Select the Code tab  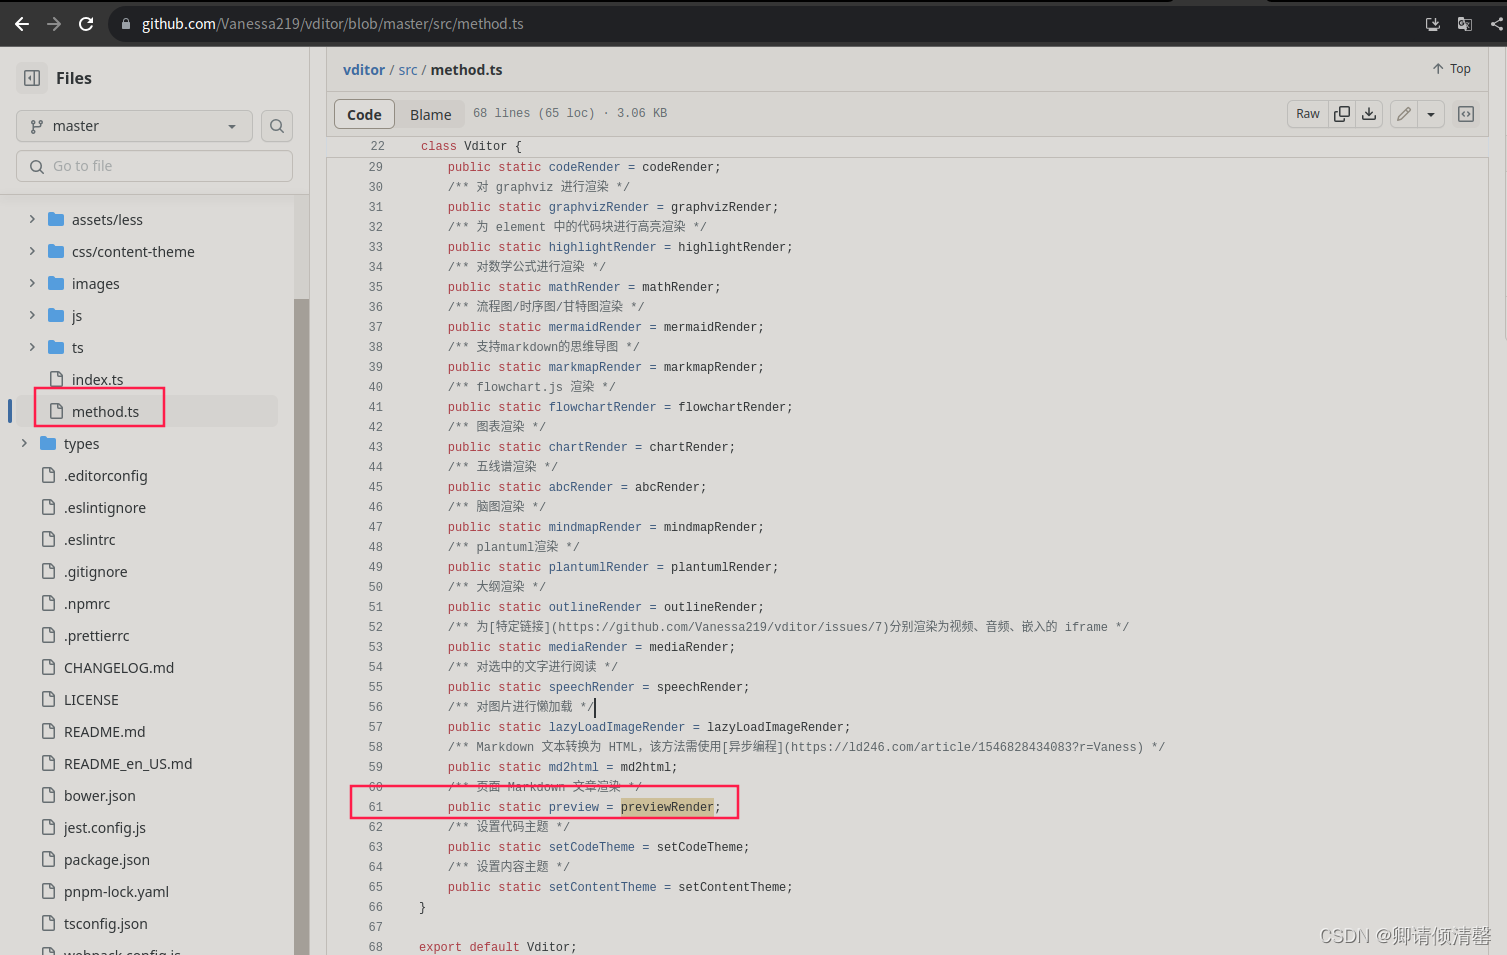tap(363, 114)
